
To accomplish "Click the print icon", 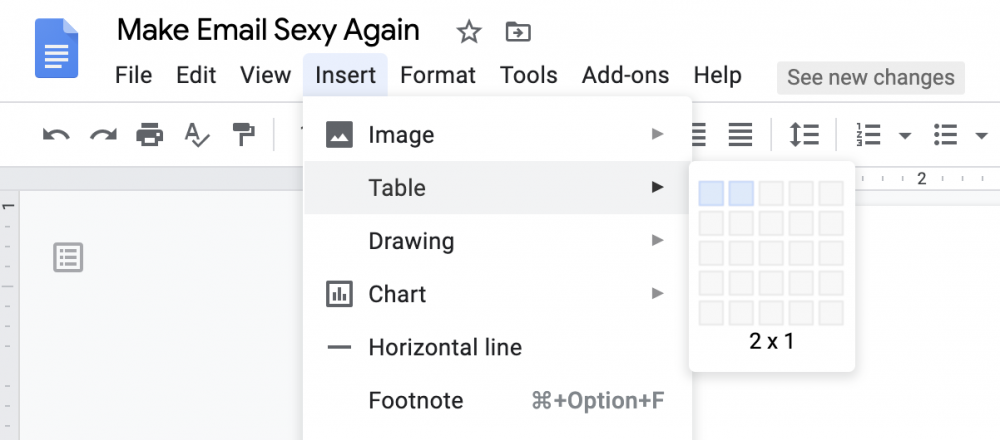I will coord(149,134).
